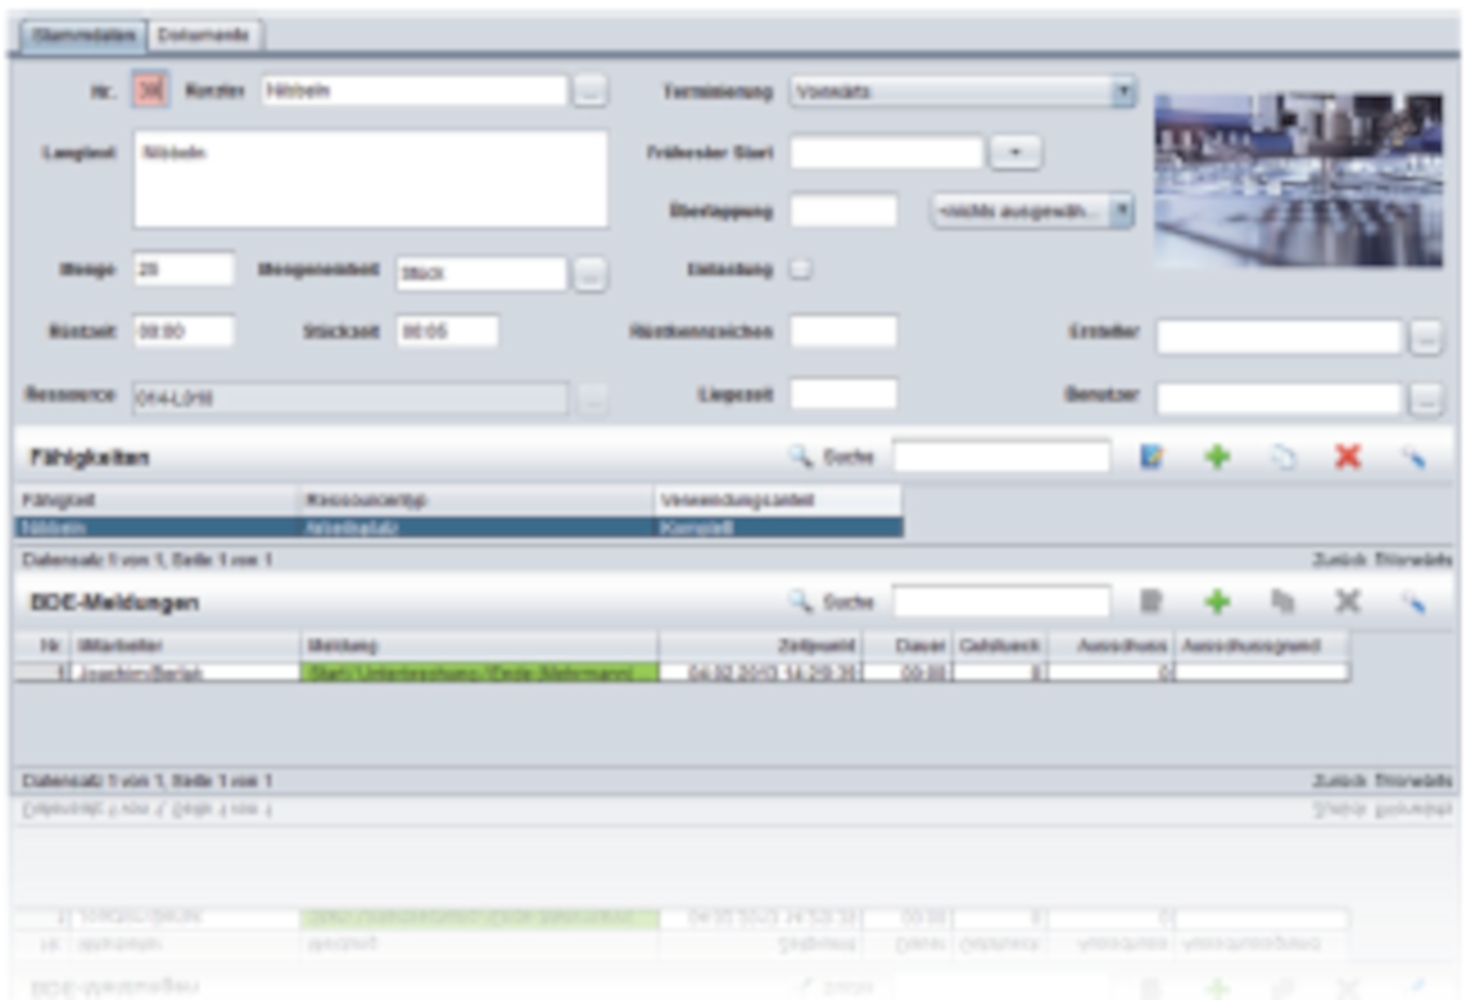Focus the Benutzer field
The image size is (1466, 1000).
[x=1279, y=398]
